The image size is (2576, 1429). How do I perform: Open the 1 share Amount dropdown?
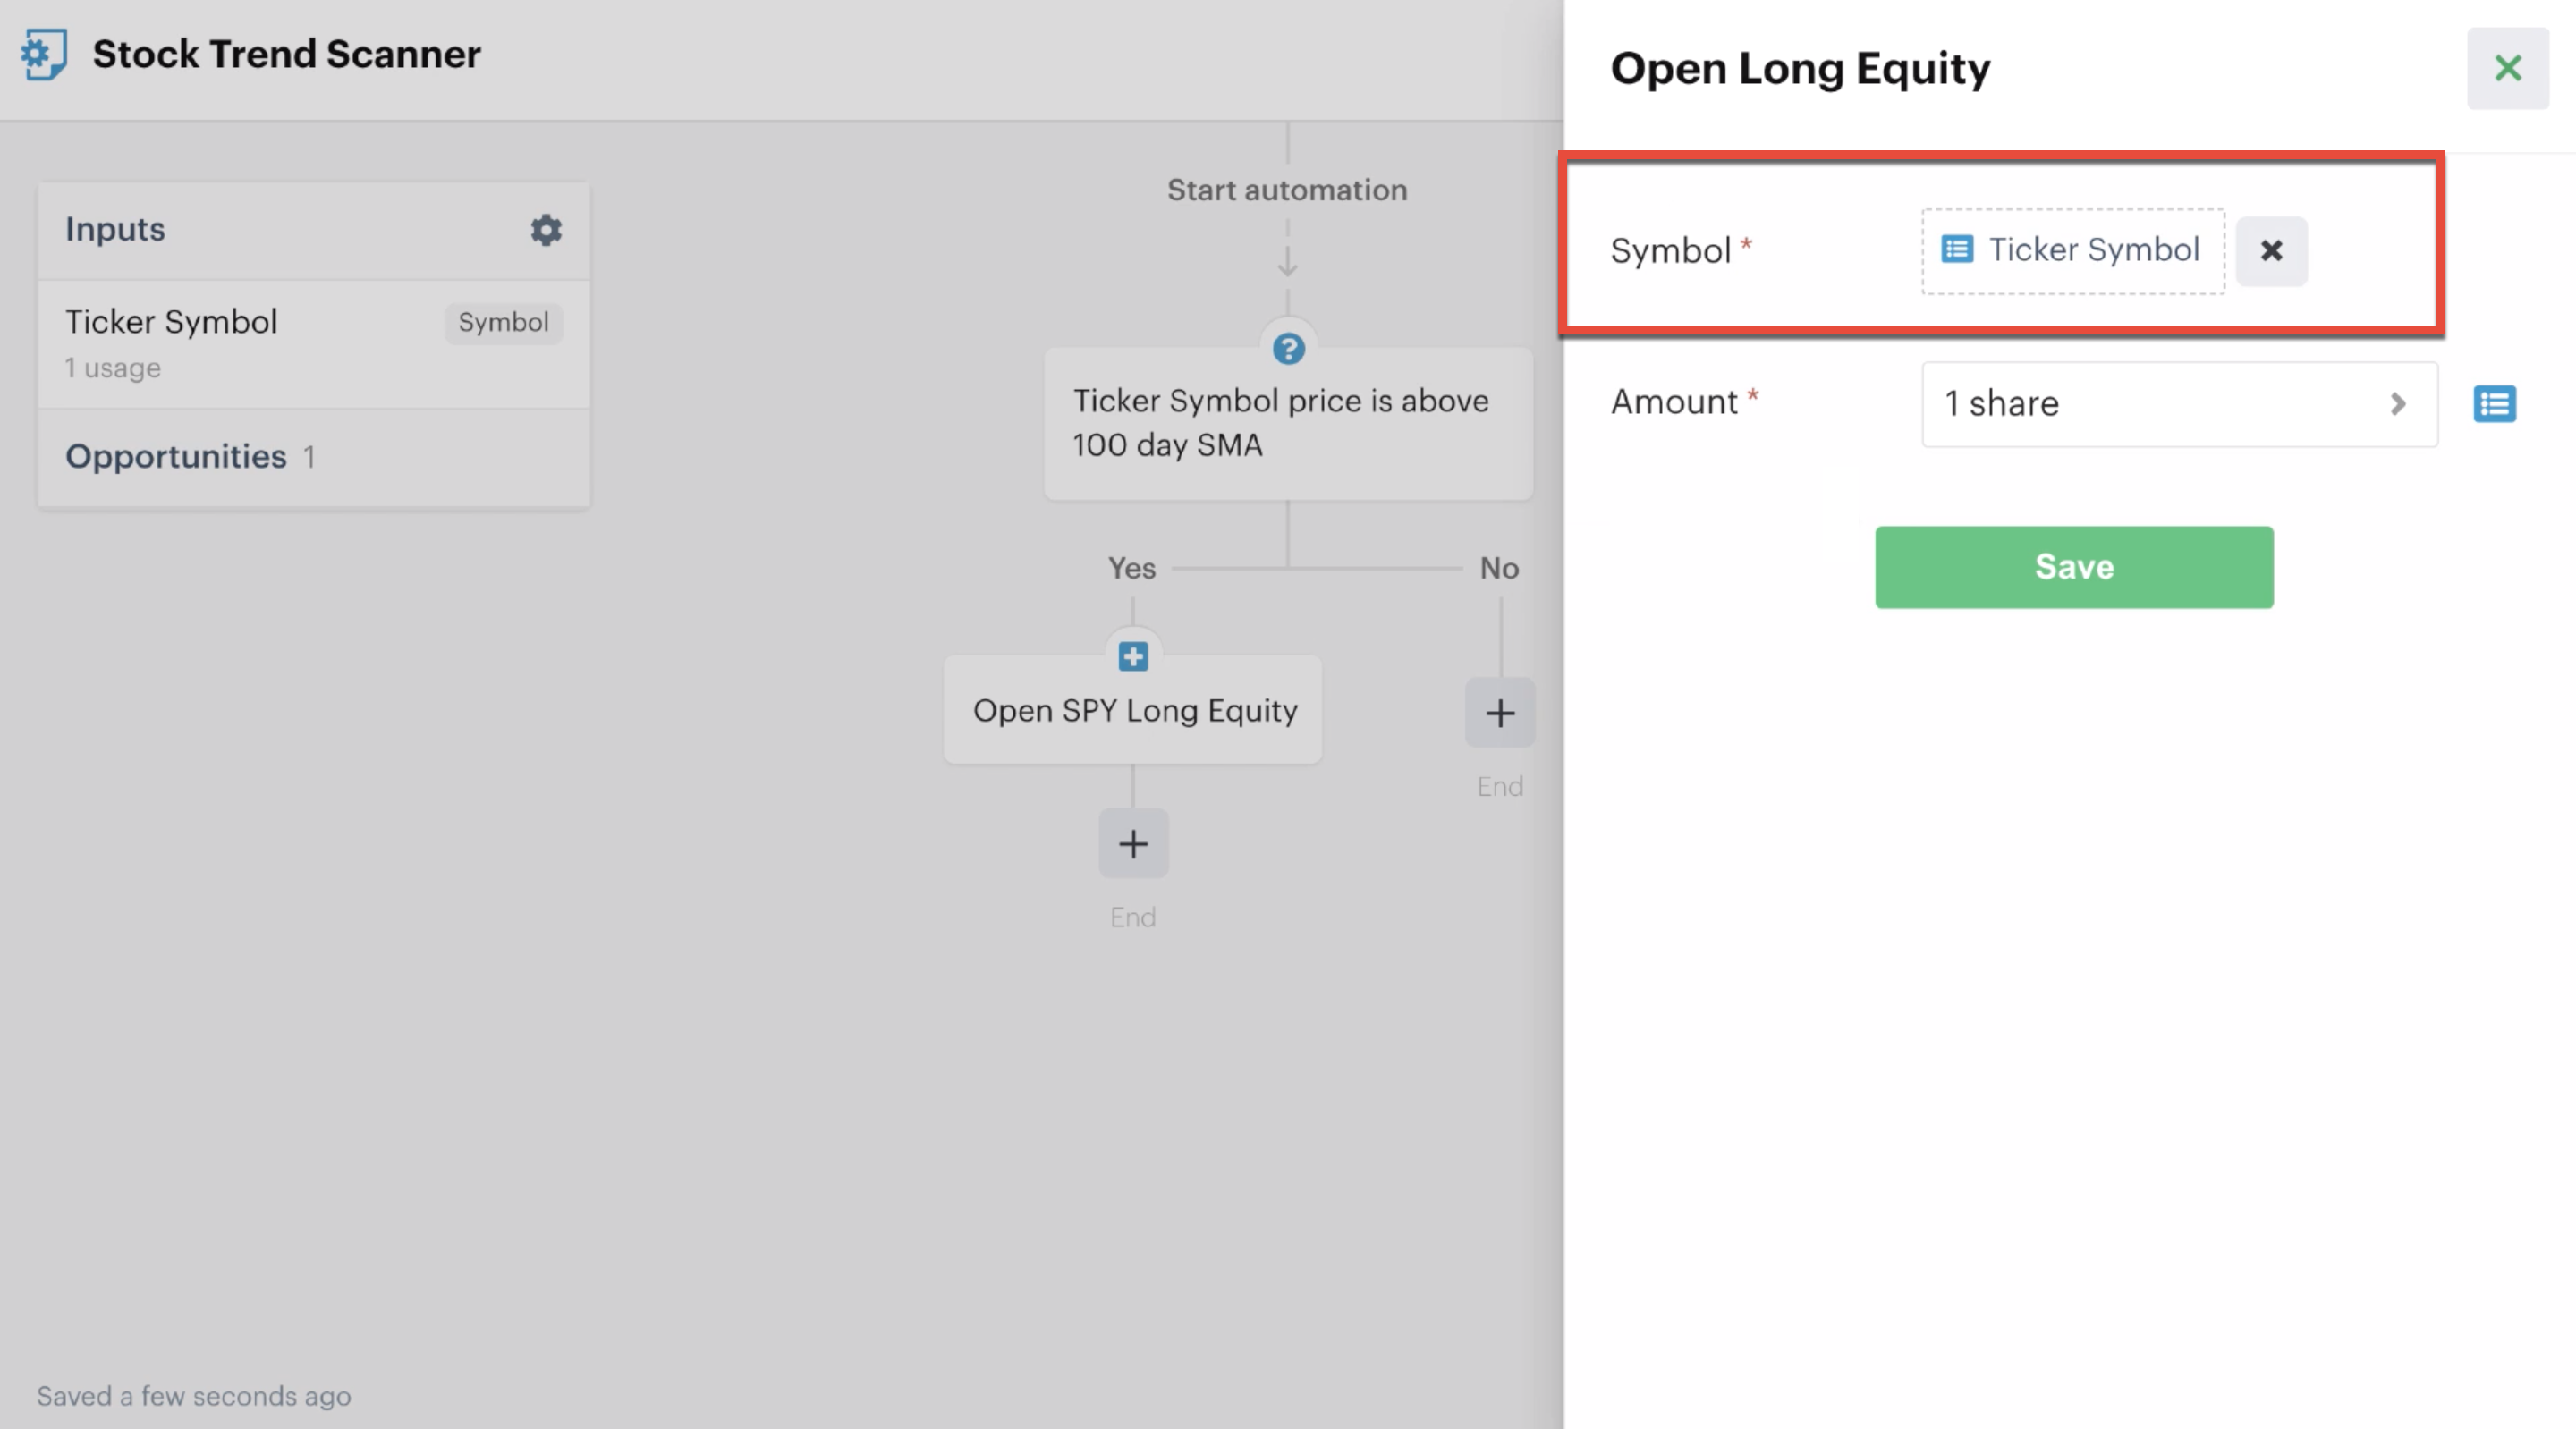[x=2179, y=404]
